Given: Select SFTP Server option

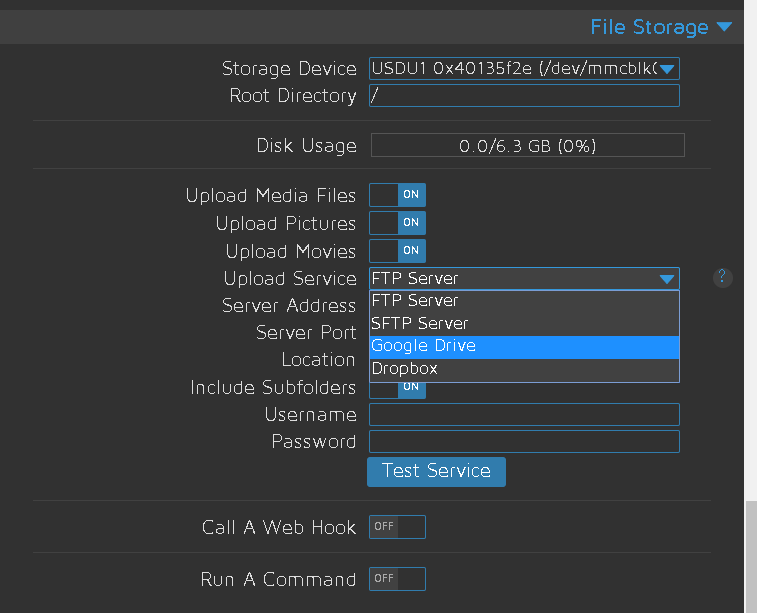Looking at the screenshot, I should pyautogui.click(x=524, y=324).
